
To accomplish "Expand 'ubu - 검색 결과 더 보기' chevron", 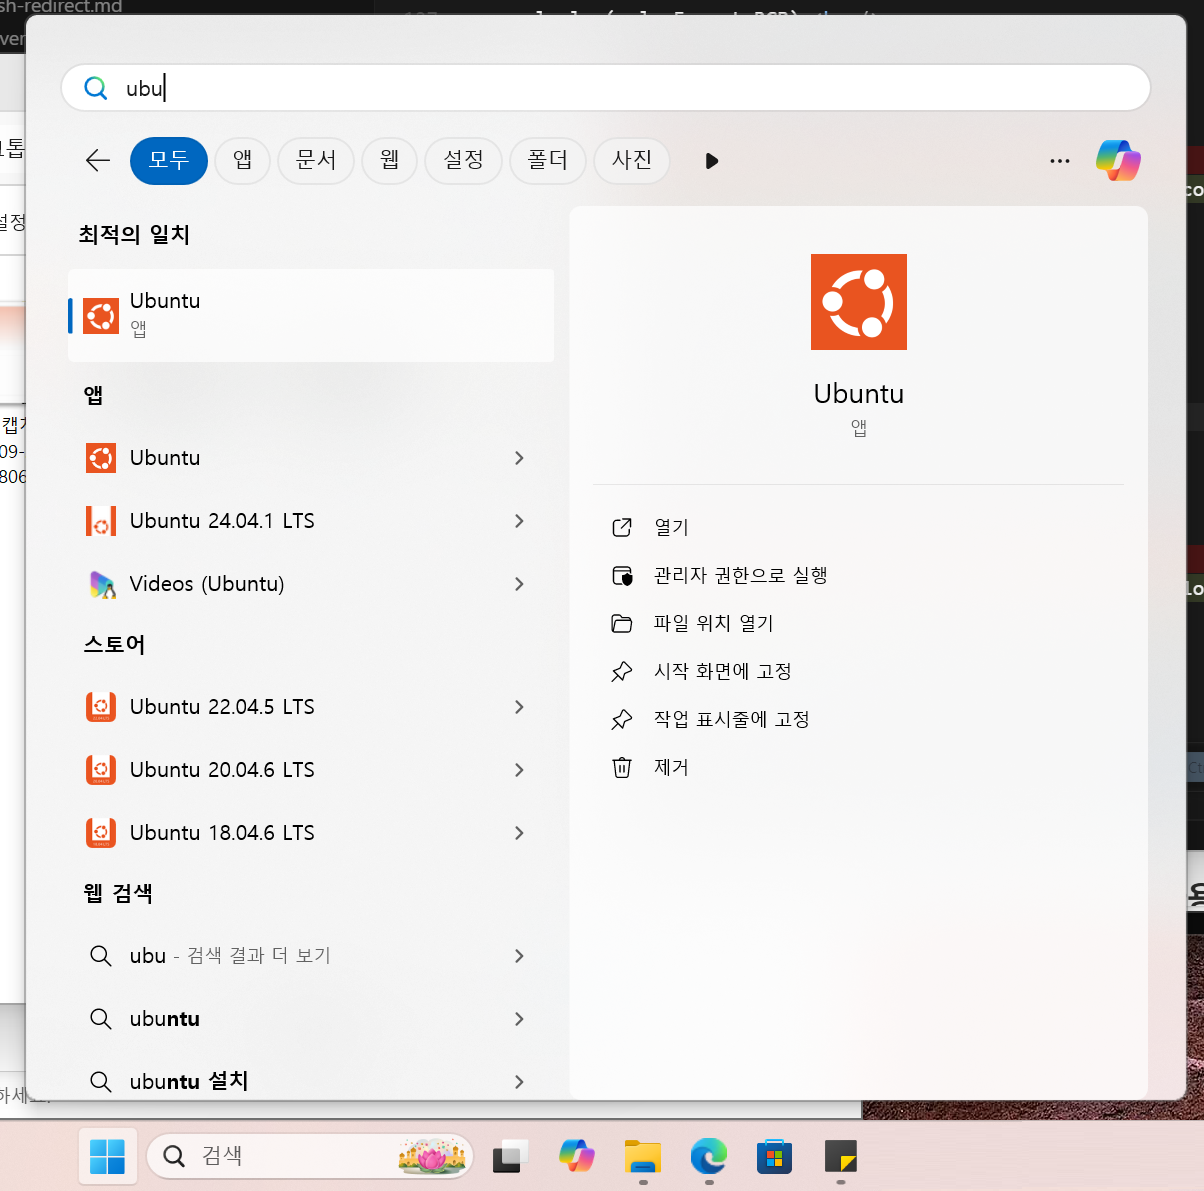I will (519, 956).
